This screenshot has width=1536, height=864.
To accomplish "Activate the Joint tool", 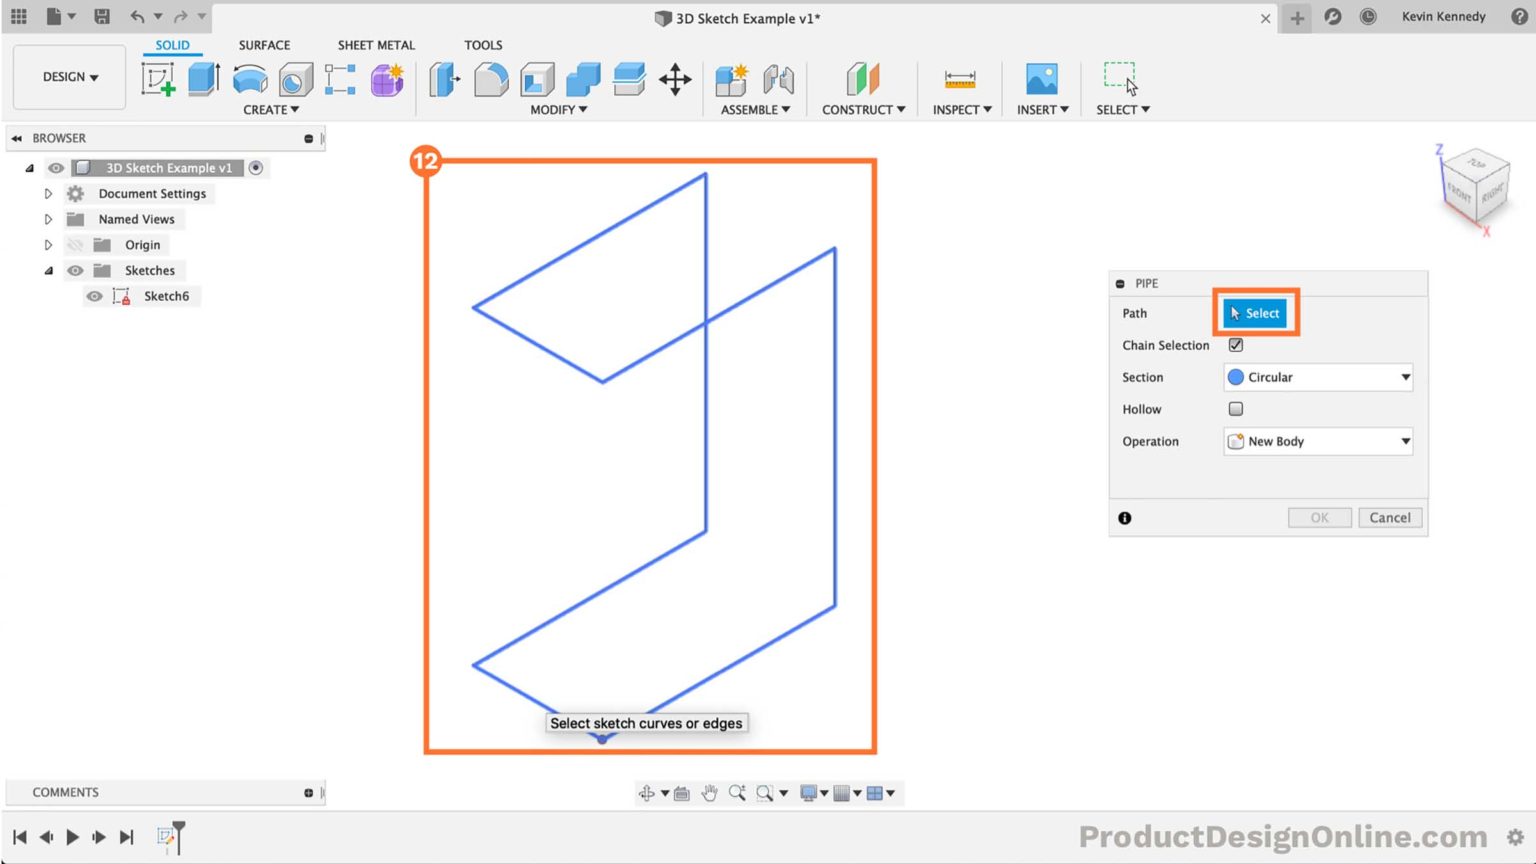I will (779, 80).
